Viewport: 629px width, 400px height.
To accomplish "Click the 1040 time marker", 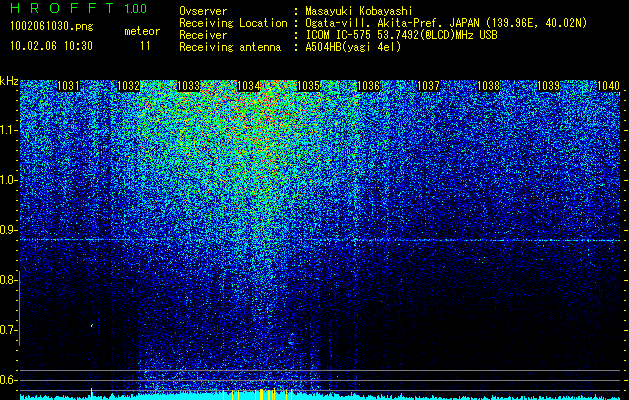I will pyautogui.click(x=609, y=86).
